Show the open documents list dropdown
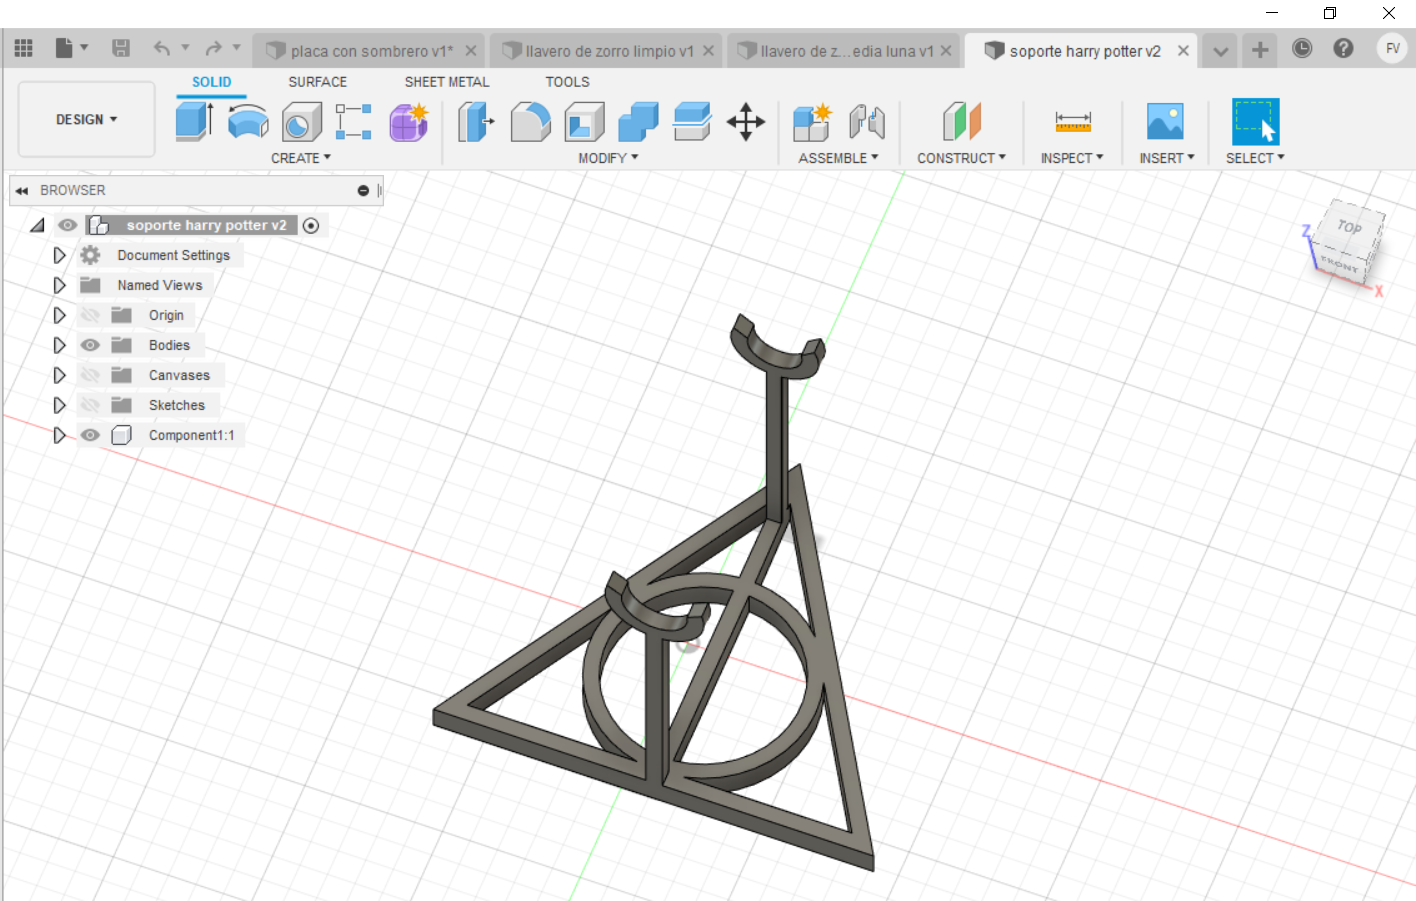 (1220, 50)
